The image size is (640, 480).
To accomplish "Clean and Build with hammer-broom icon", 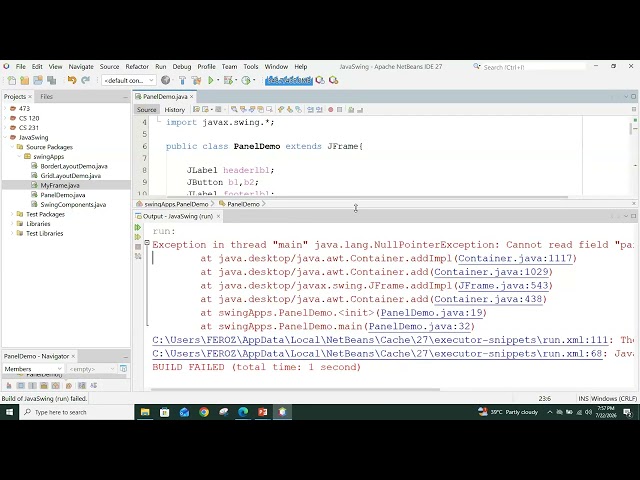I will coord(196,80).
